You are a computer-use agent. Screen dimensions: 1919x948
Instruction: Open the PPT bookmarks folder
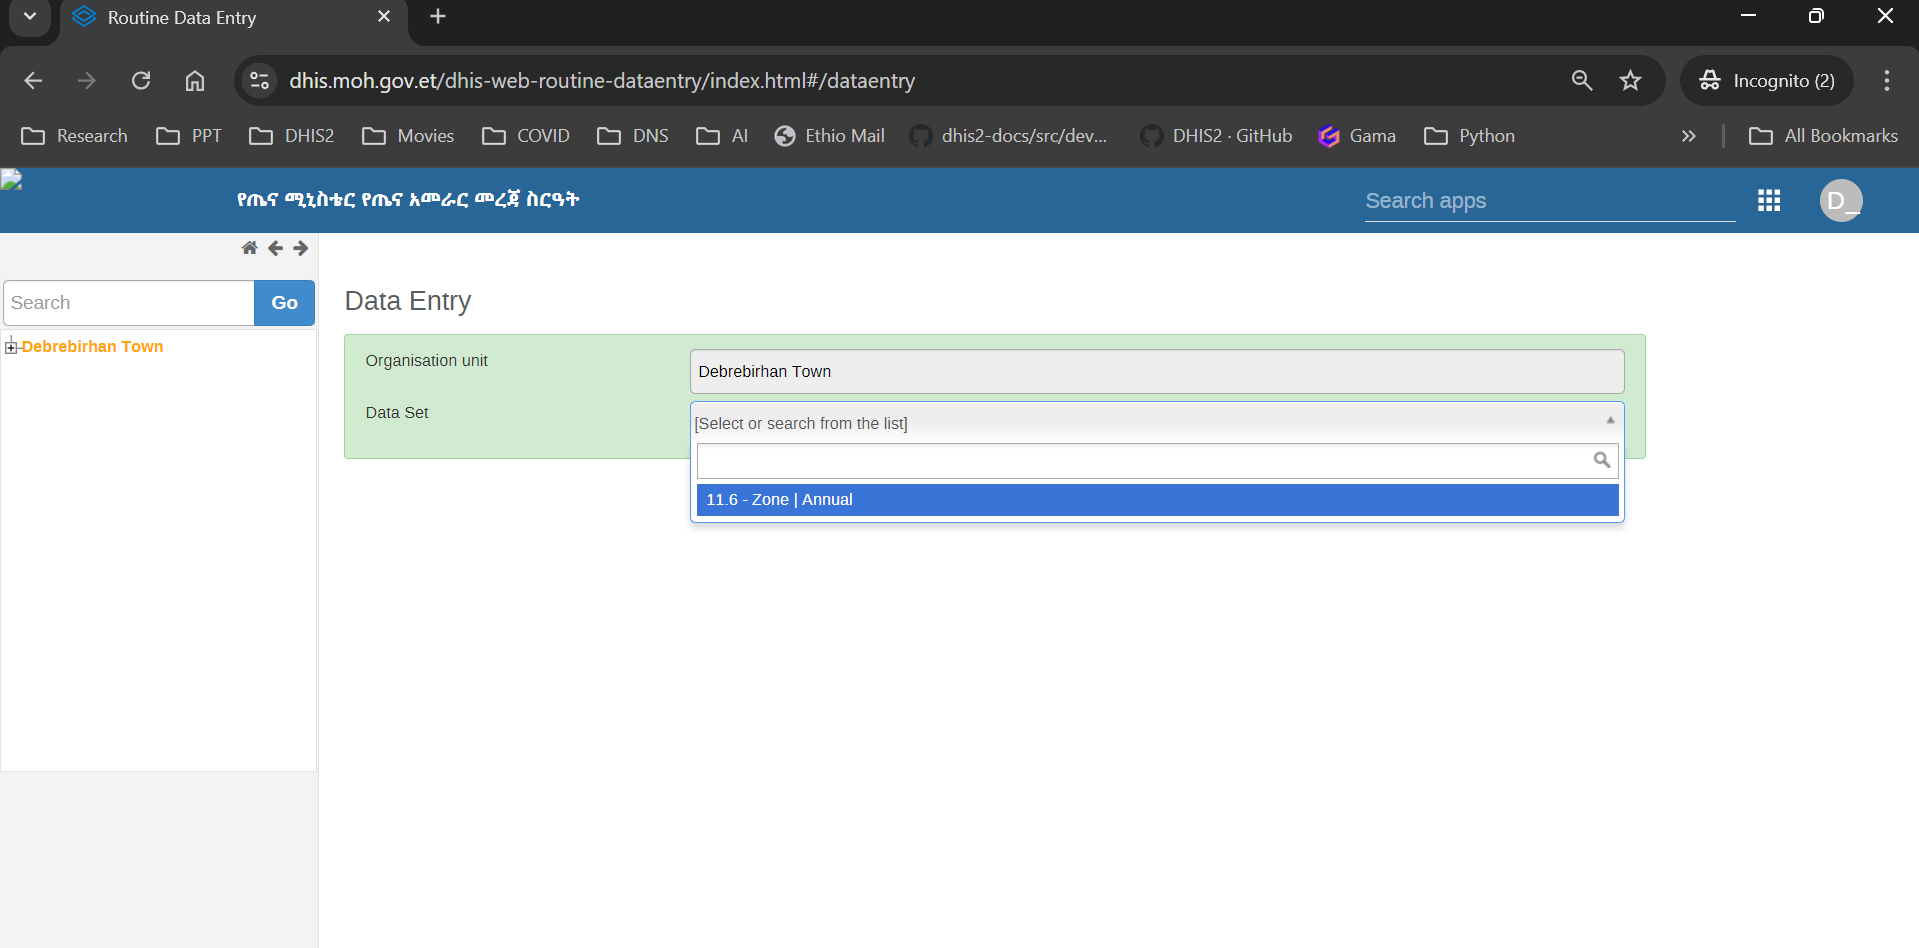point(189,136)
